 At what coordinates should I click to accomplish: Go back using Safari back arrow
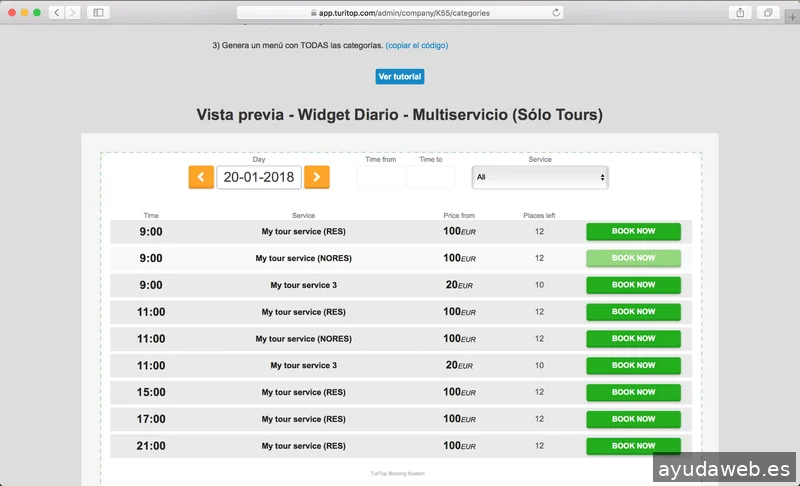pyautogui.click(x=56, y=12)
